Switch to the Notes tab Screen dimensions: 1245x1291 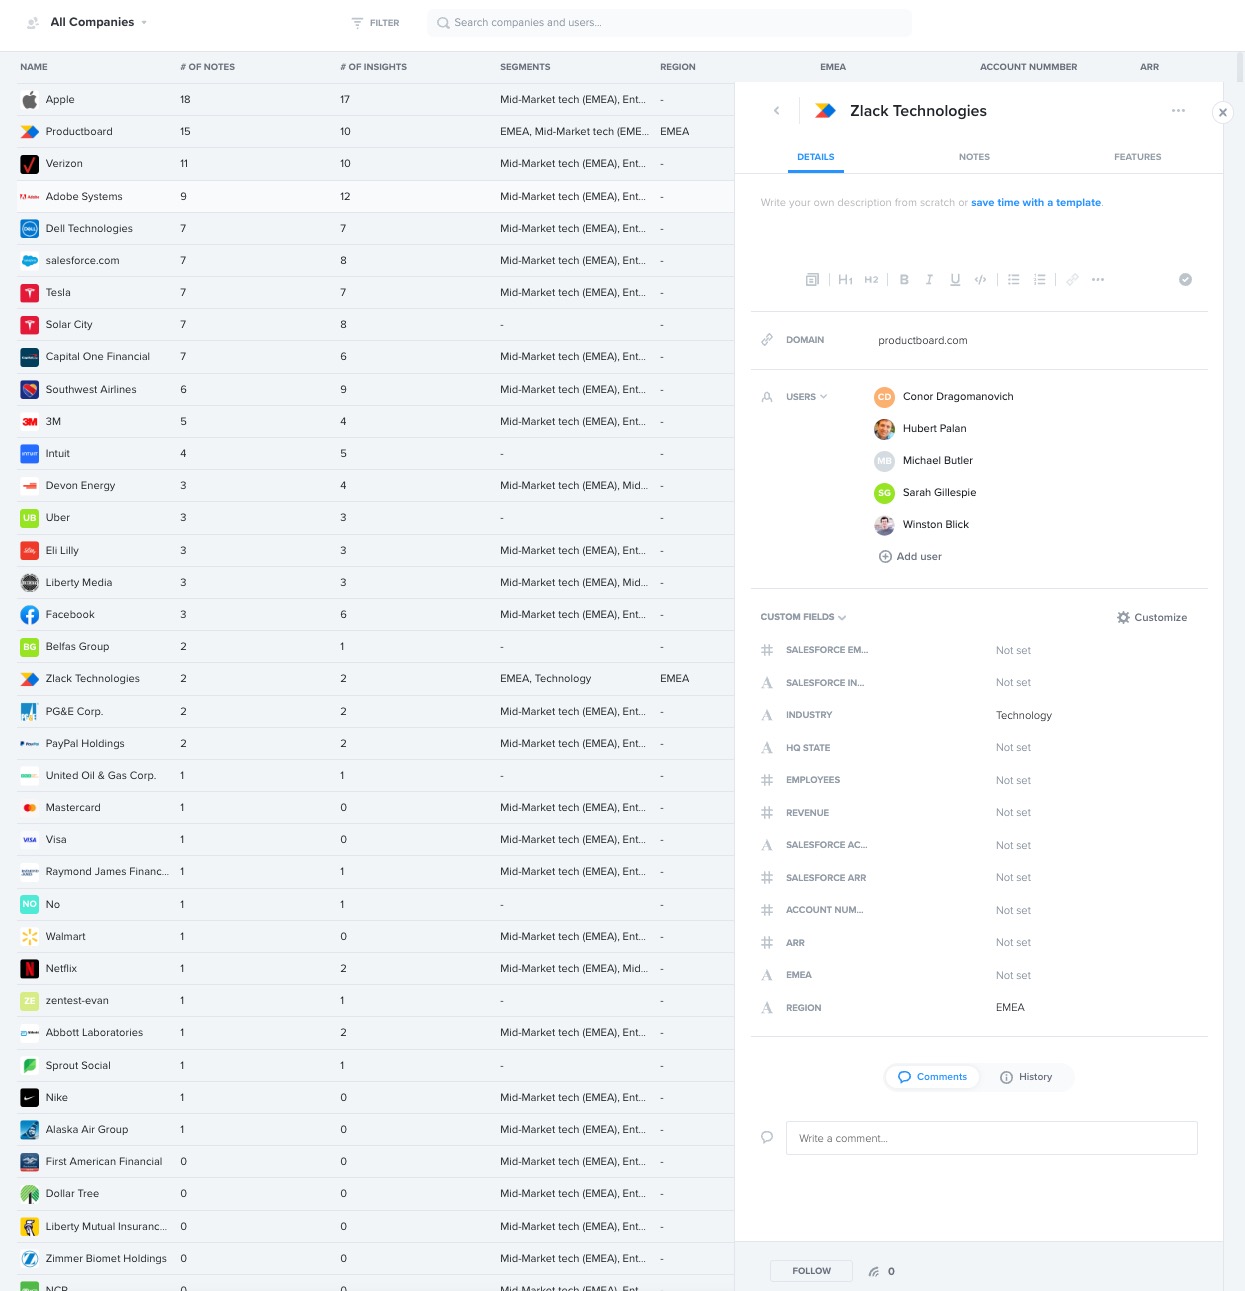click(x=974, y=157)
